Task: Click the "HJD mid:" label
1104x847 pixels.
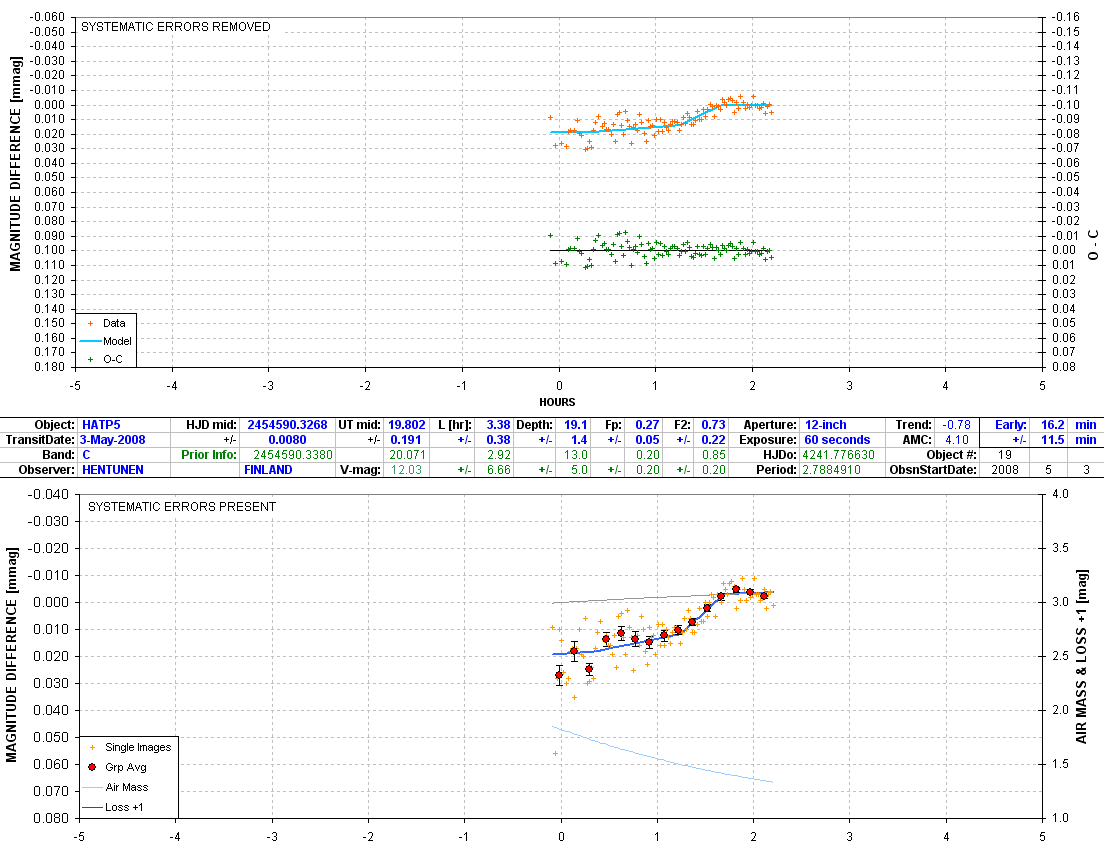Action: (212, 425)
